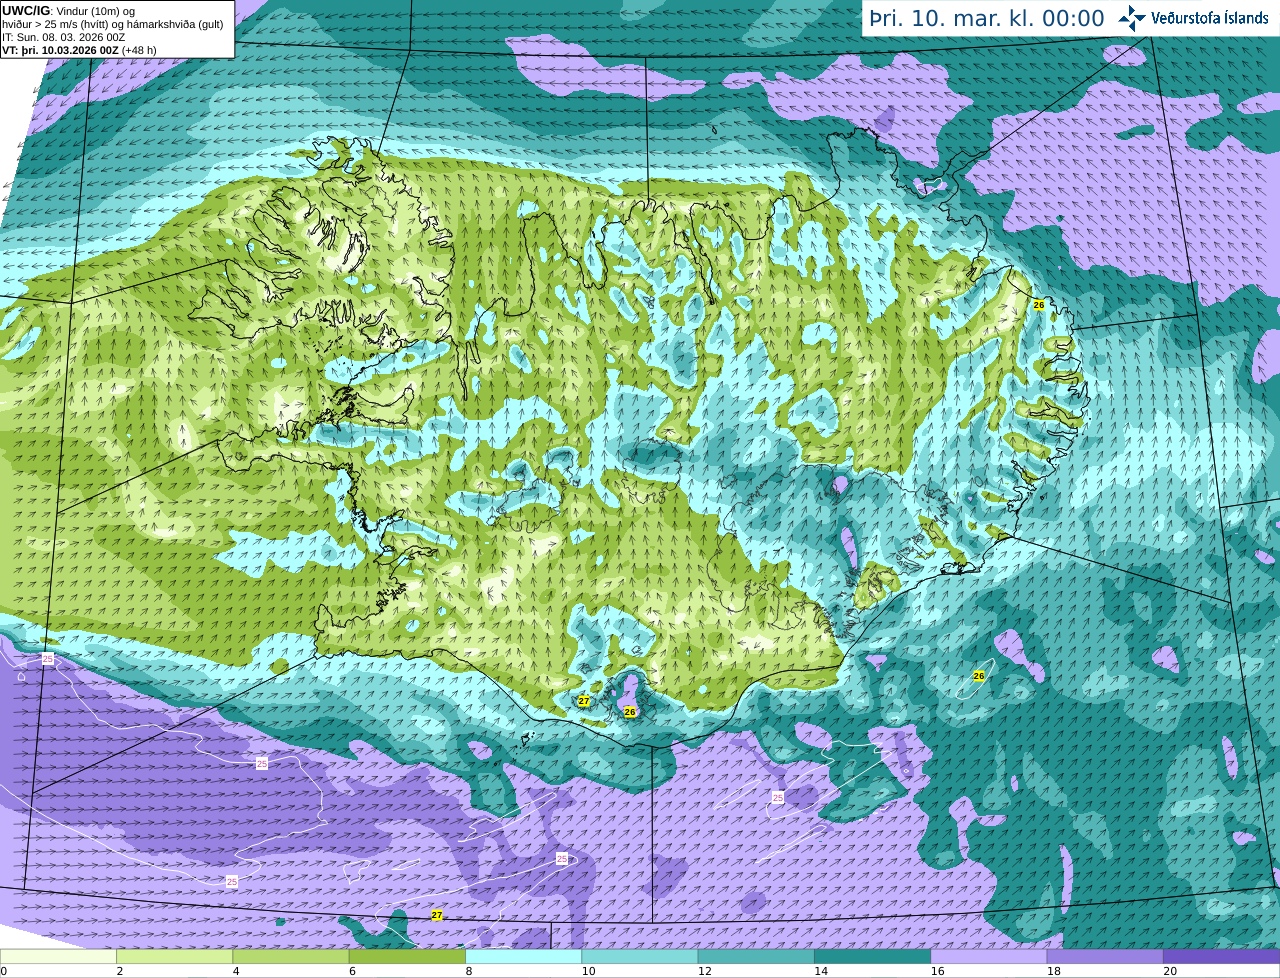Screen dimensions: 1280x978
Task: Click the '2' value on the color scale
Action: point(120,971)
